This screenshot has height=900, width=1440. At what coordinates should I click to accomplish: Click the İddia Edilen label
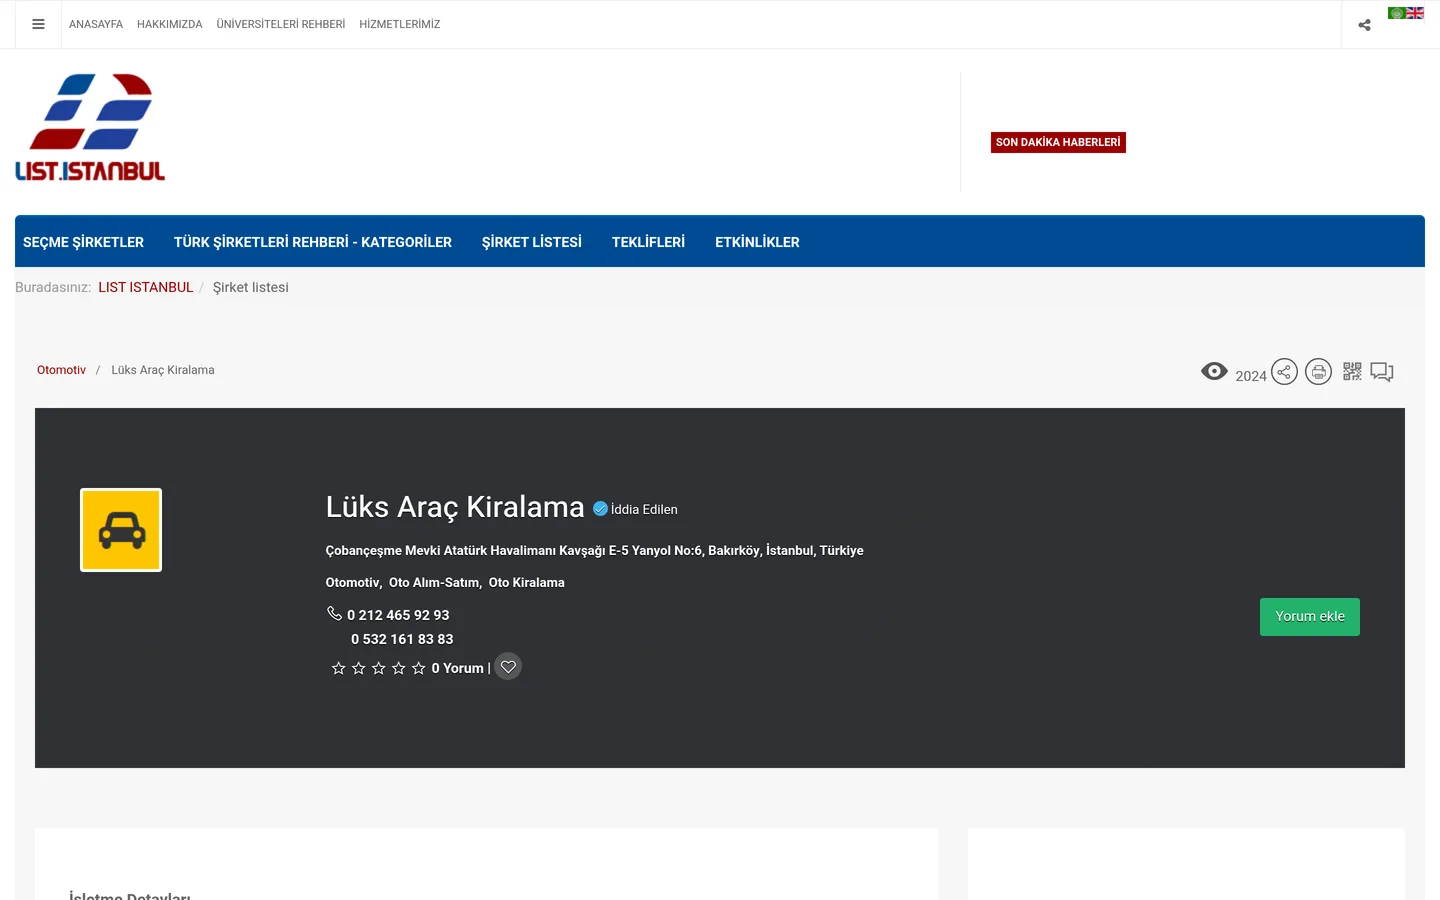click(x=644, y=509)
